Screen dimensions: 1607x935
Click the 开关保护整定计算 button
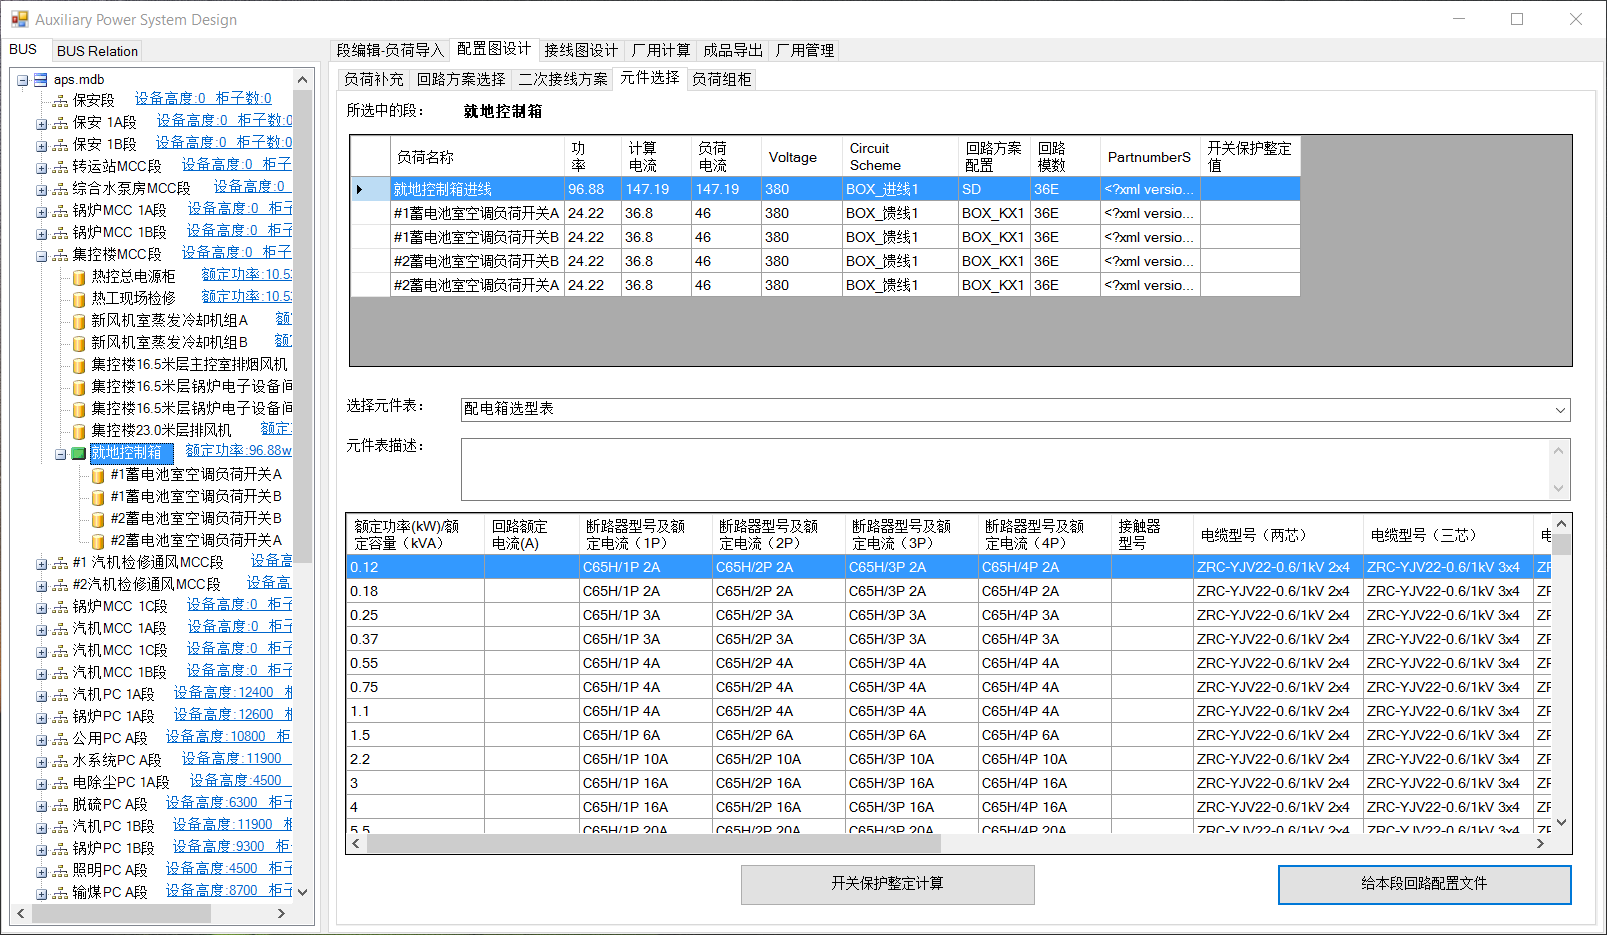(887, 884)
